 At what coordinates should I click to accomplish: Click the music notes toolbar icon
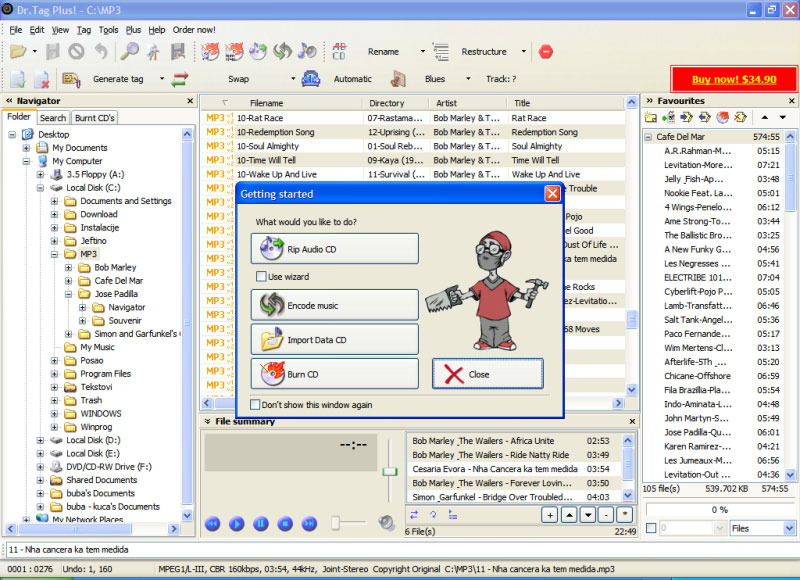point(307,52)
